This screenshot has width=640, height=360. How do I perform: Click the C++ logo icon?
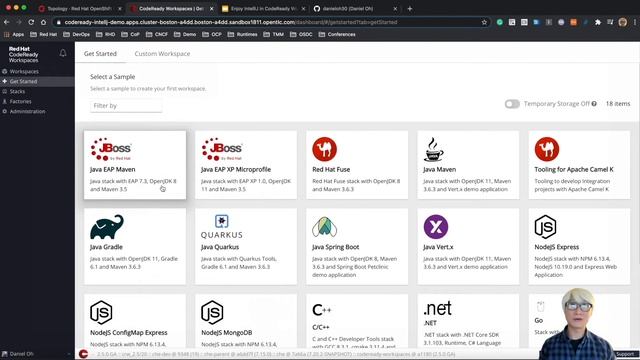(322, 310)
